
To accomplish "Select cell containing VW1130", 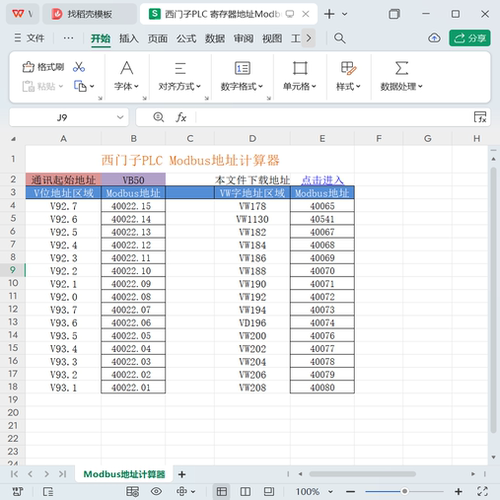I will [252, 219].
